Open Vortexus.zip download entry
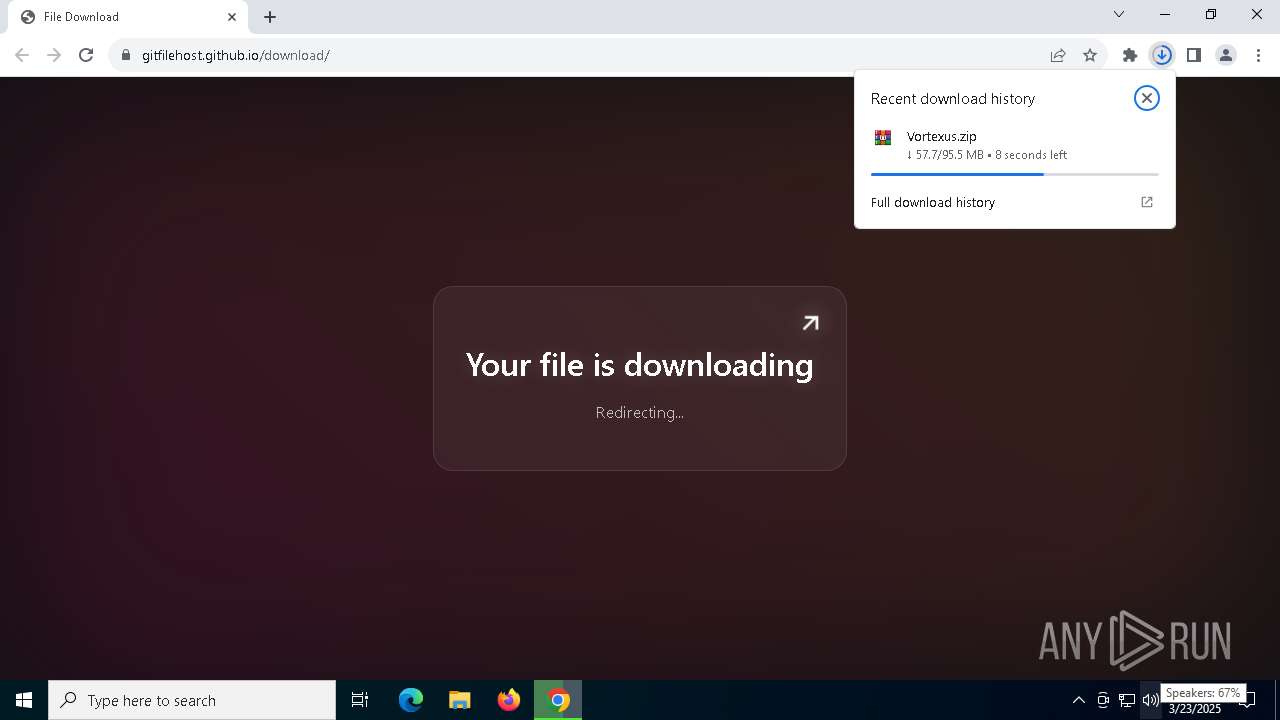1280x720 pixels. 1014,146
